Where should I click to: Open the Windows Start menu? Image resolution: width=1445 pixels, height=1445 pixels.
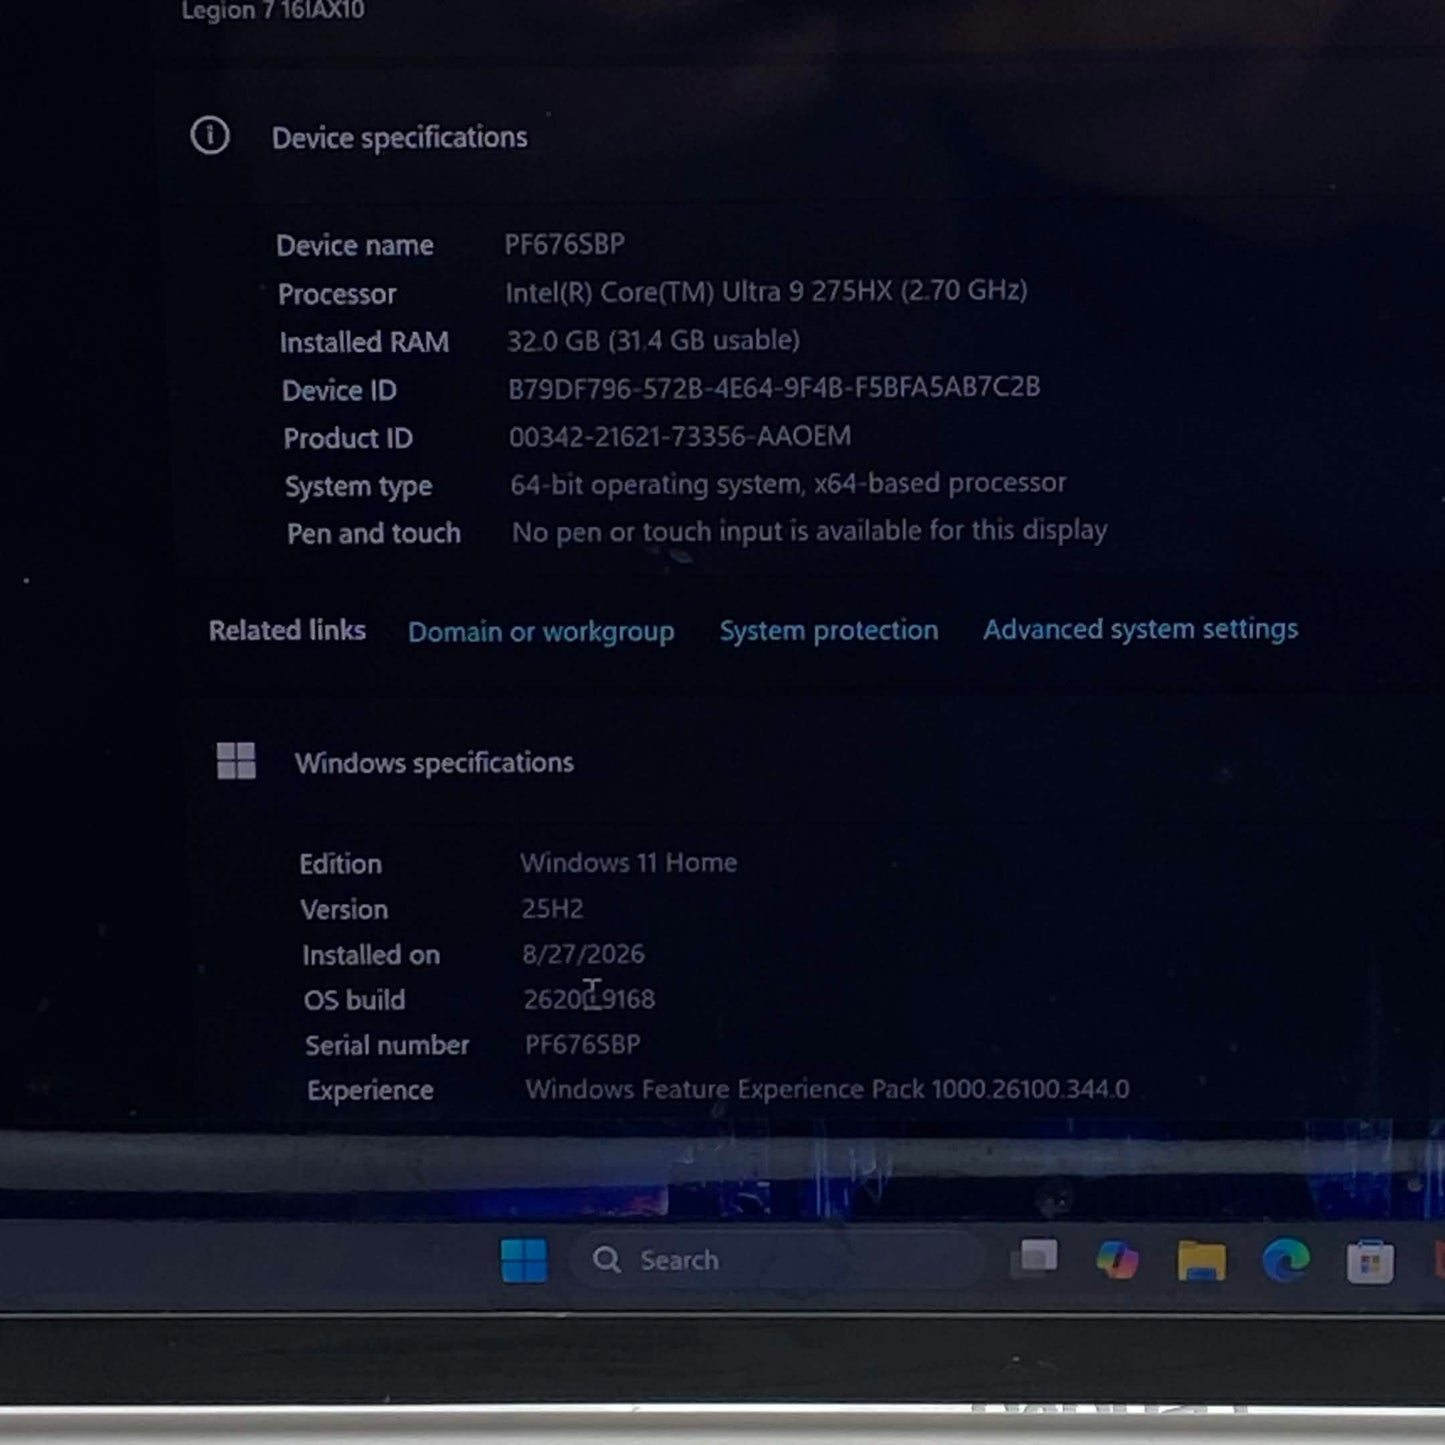(524, 1260)
